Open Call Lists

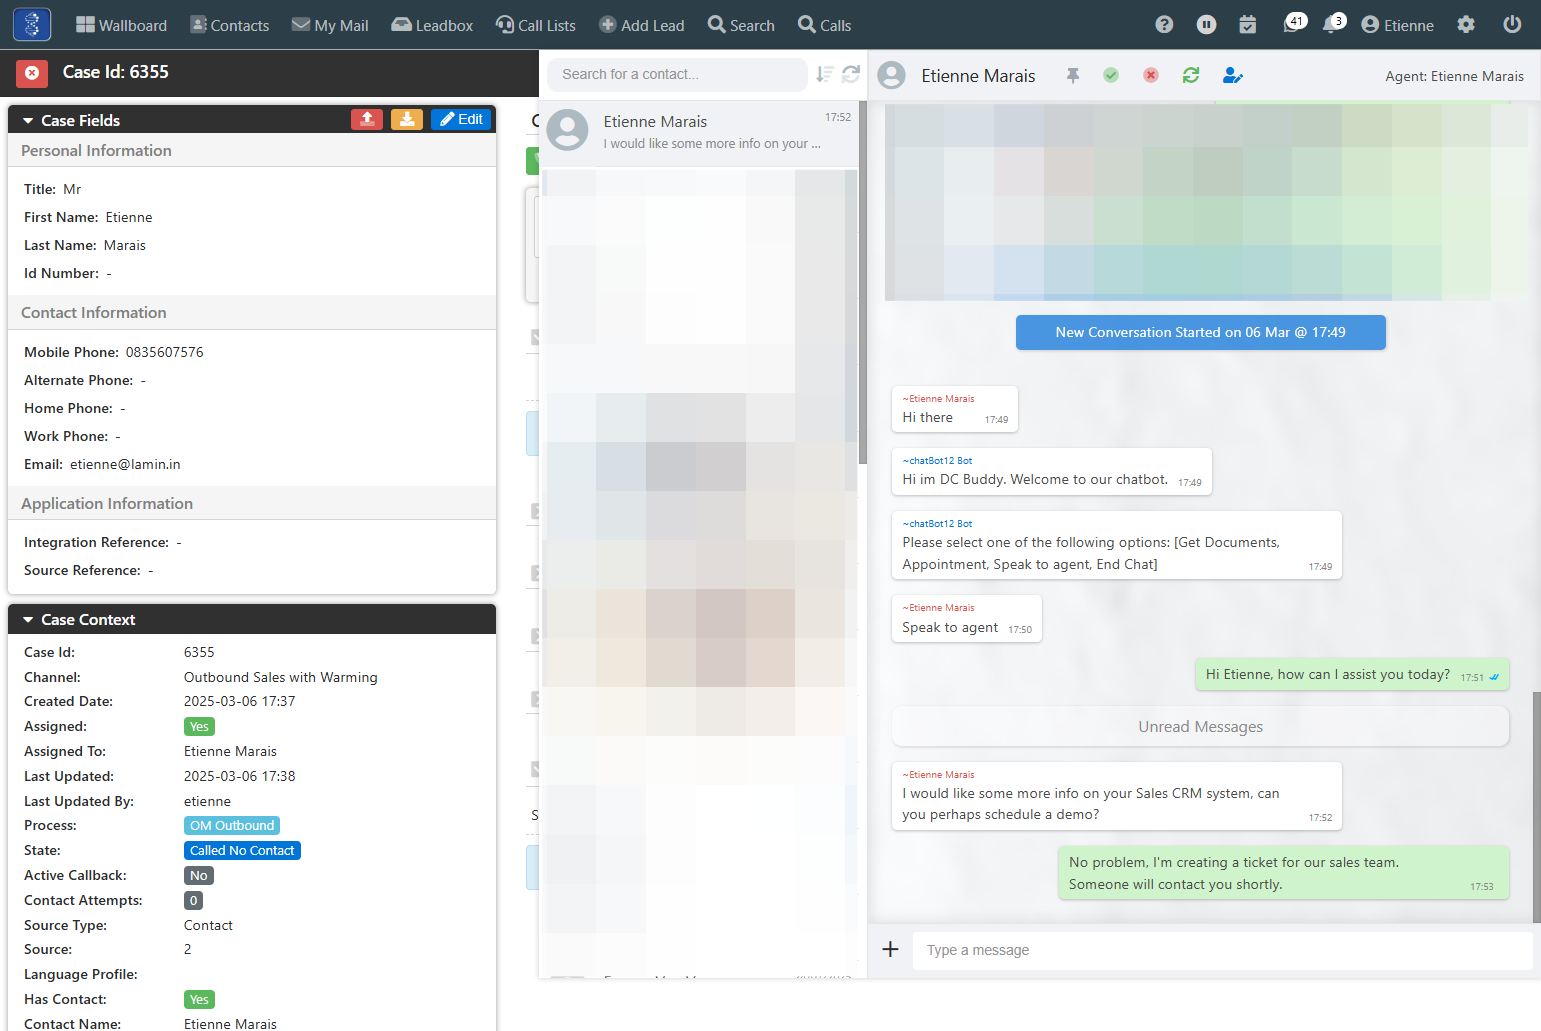536,25
